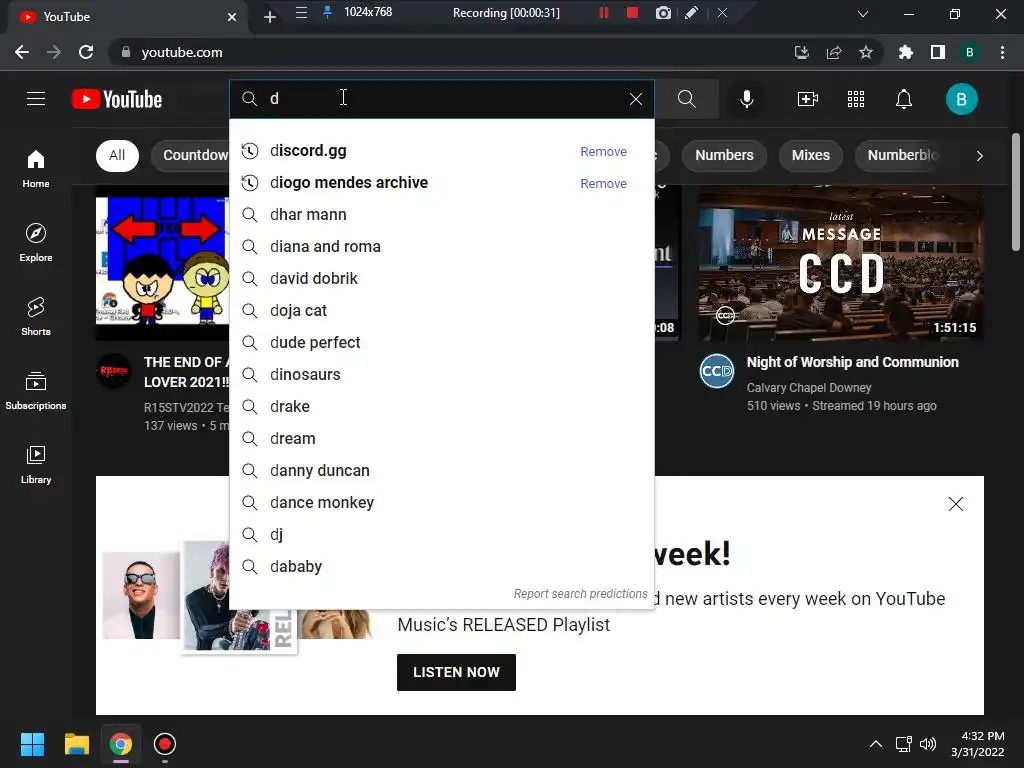Open the recorder toolbar menu lines icon
Screen dimensions: 1024x768
301,12
